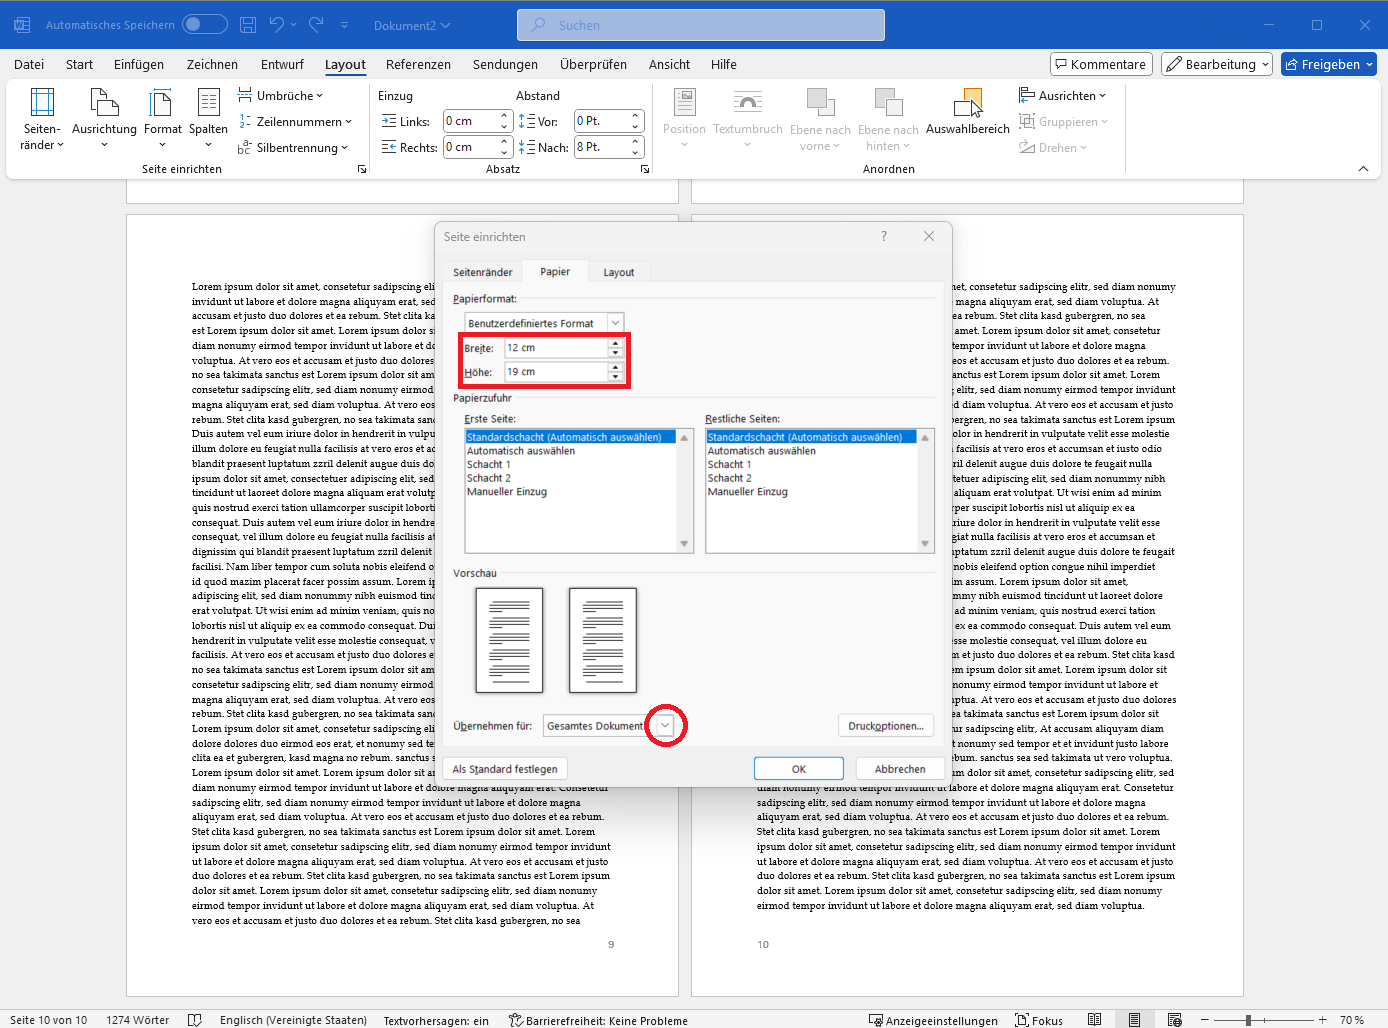The width and height of the screenshot is (1388, 1028).
Task: Open the Datei menu
Action: coord(29,64)
